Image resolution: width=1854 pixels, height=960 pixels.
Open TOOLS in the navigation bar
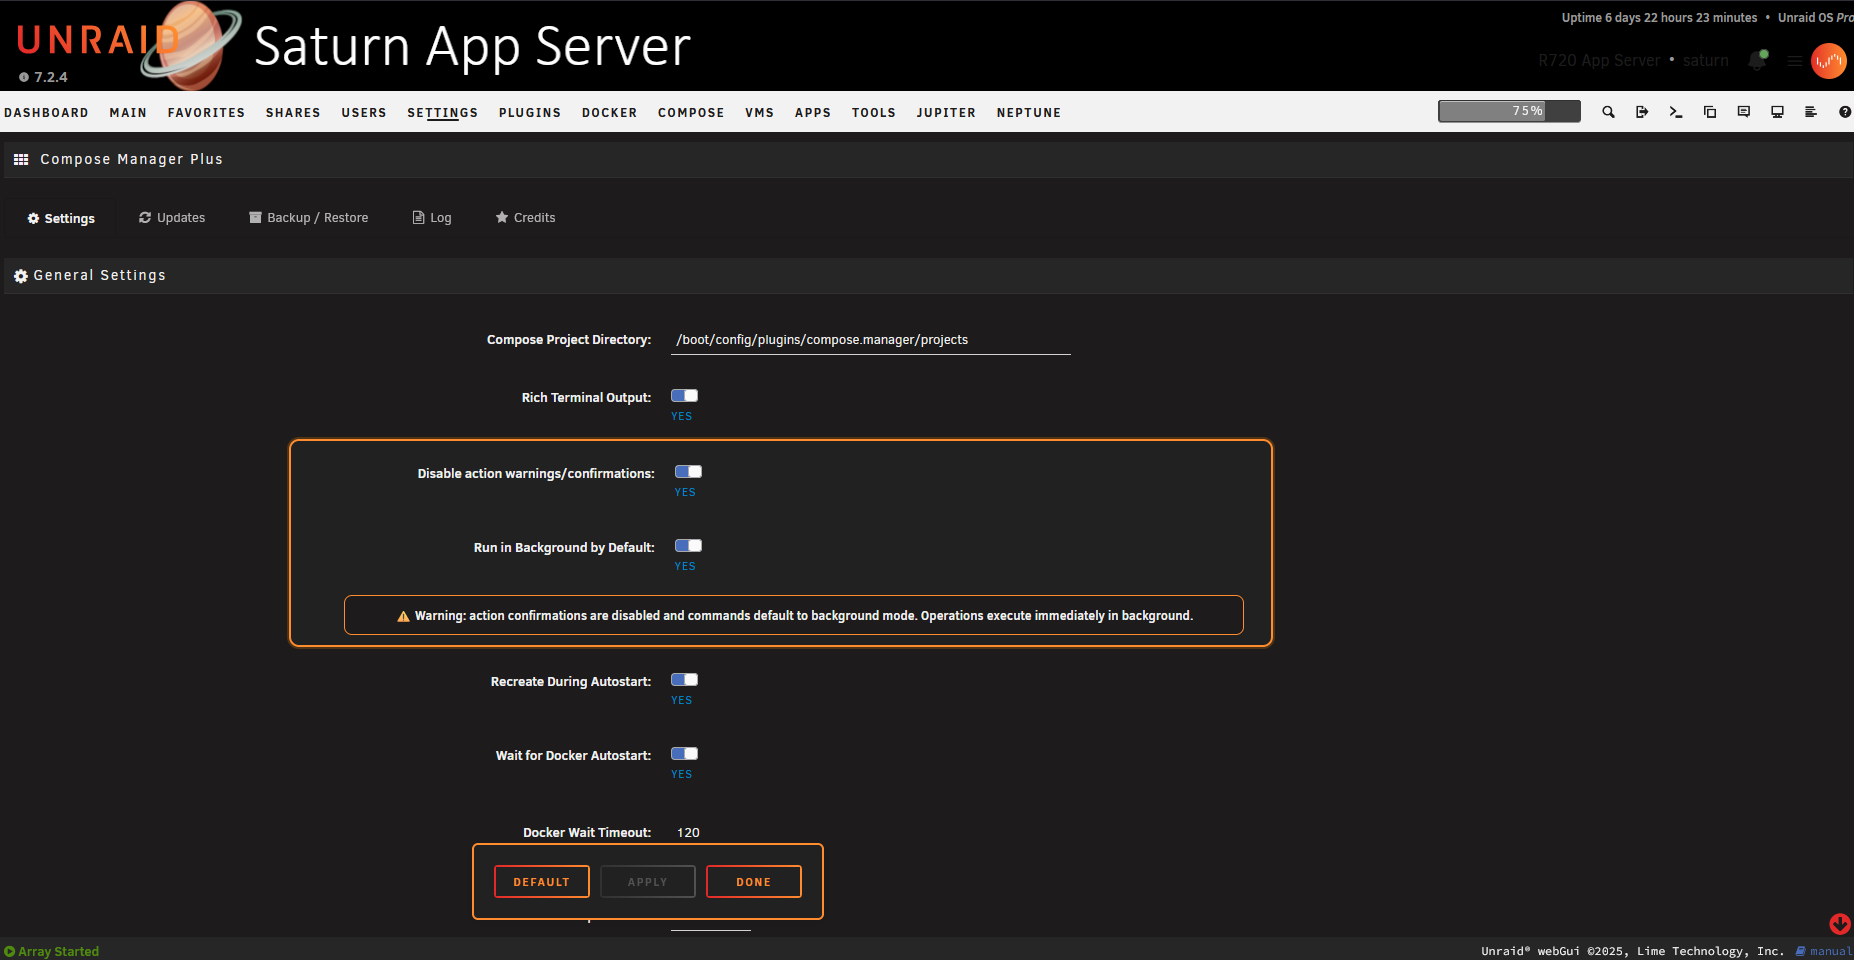click(x=874, y=113)
